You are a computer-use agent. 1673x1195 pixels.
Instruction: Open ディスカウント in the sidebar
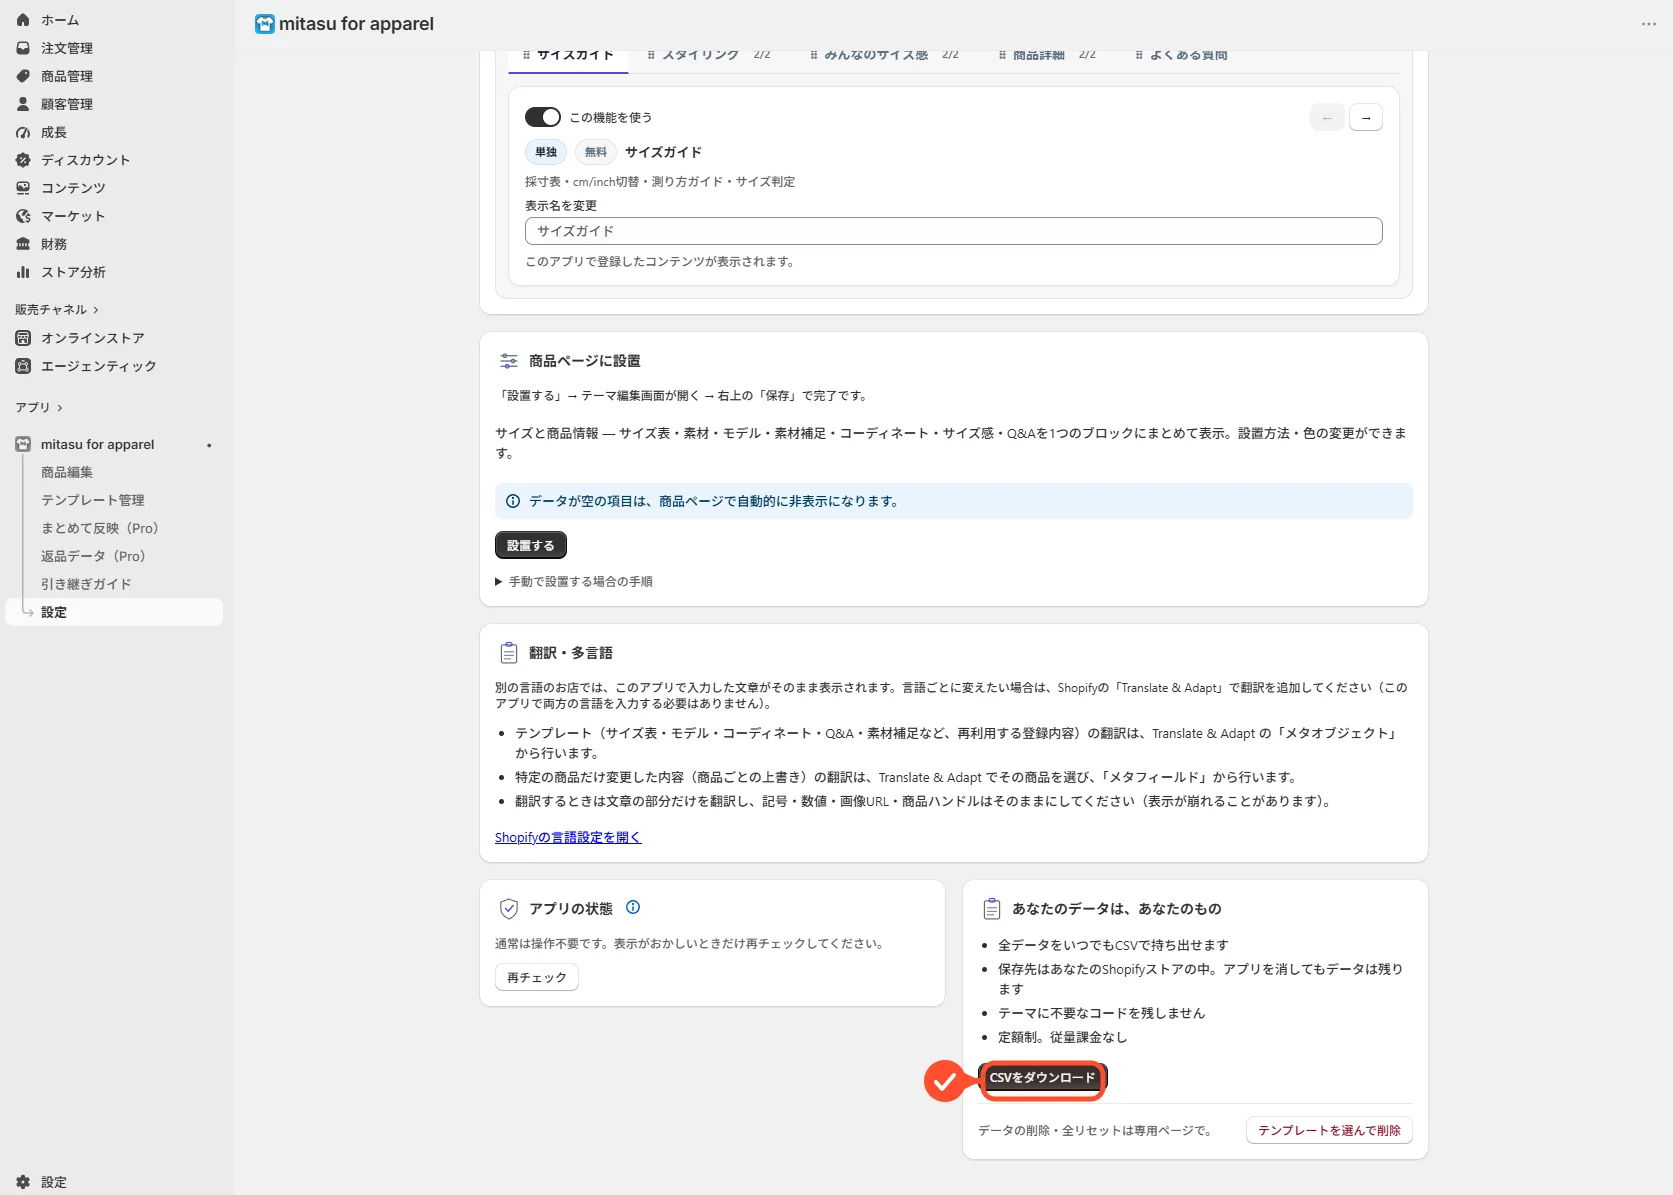(x=85, y=160)
